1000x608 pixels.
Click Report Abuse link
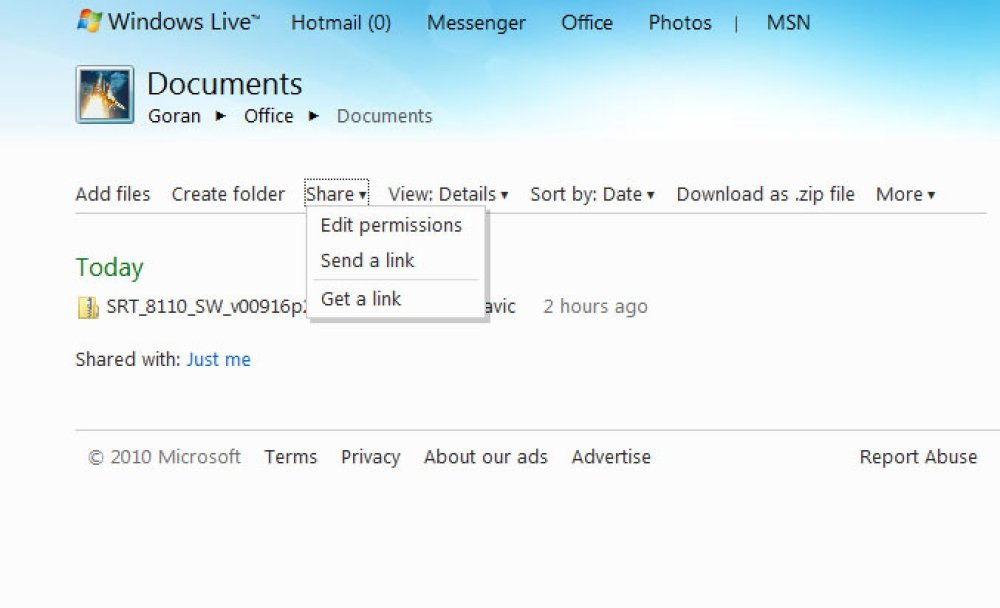tap(918, 457)
